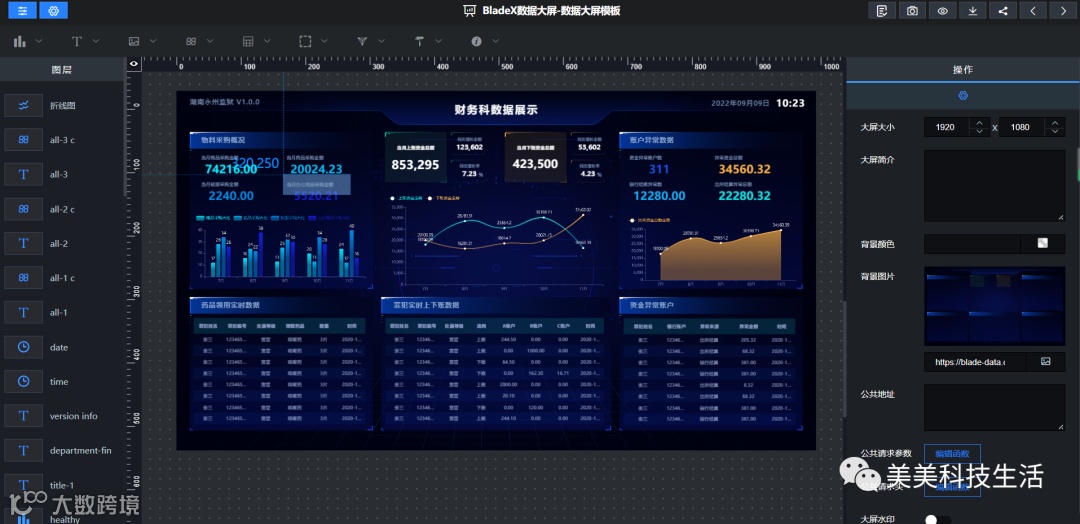The width and height of the screenshot is (1080, 524).
Task: Click the 背景图片 background image thumbnail
Action: click(995, 306)
